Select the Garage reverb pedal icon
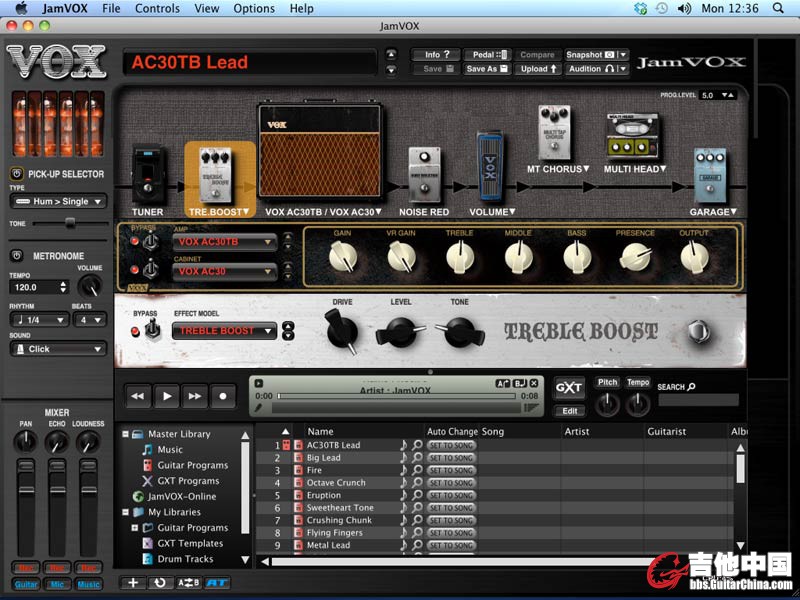This screenshot has width=800, height=600. (x=710, y=176)
